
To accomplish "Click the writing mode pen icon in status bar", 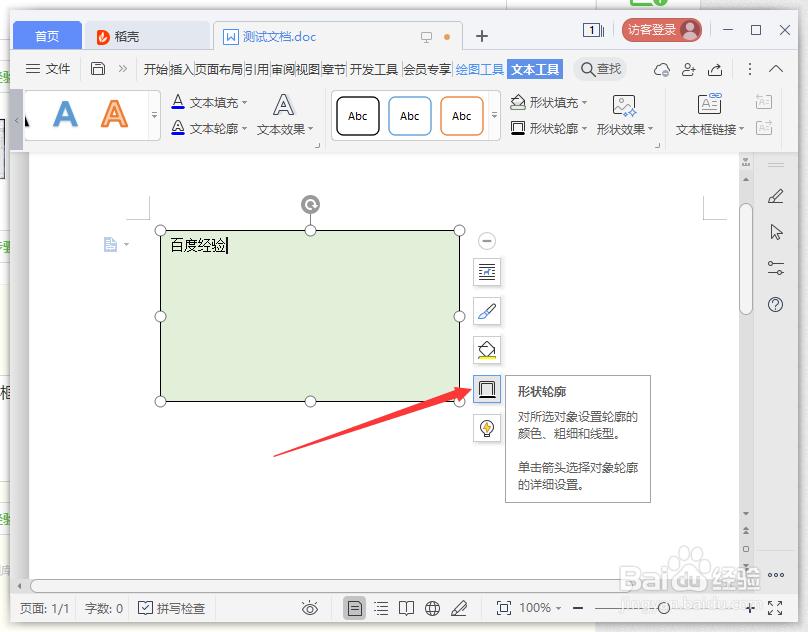I will tap(459, 608).
